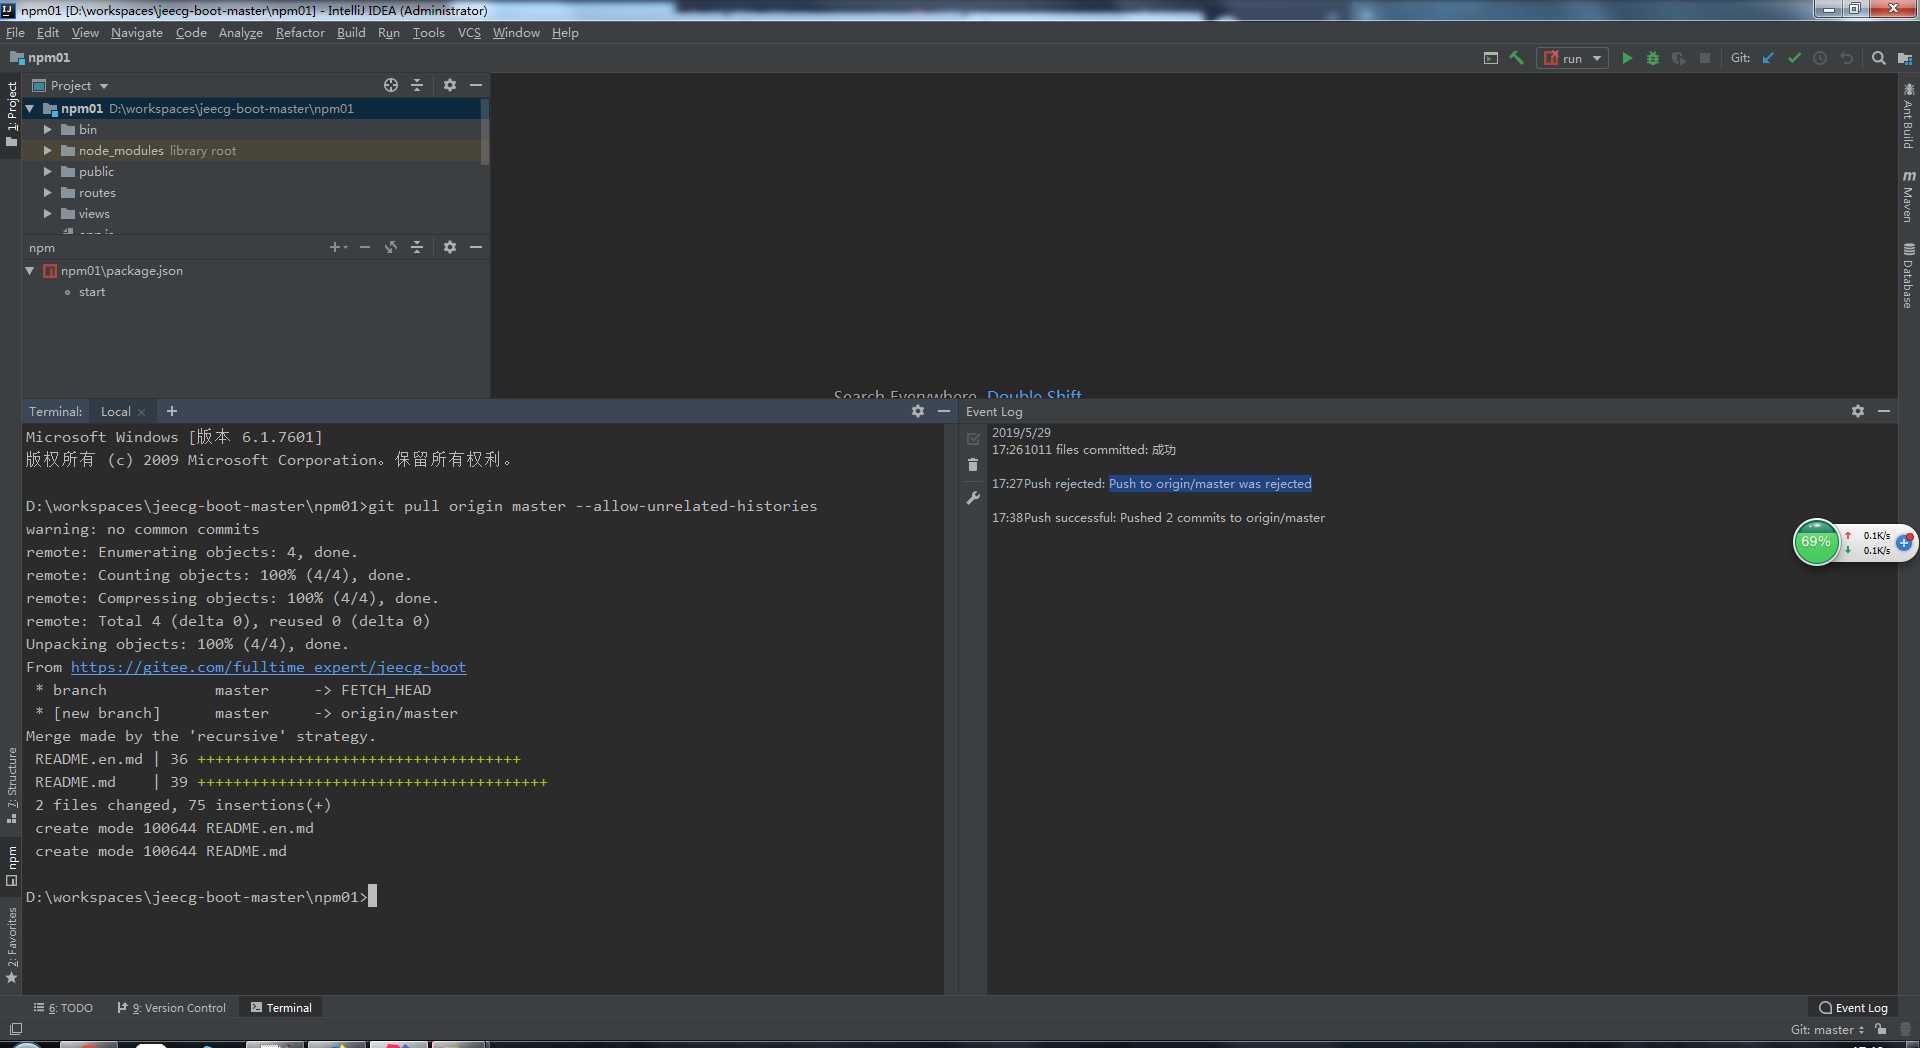This screenshot has height=1048, width=1920.
Task: Toggle the npm side tab
Action: point(12,866)
